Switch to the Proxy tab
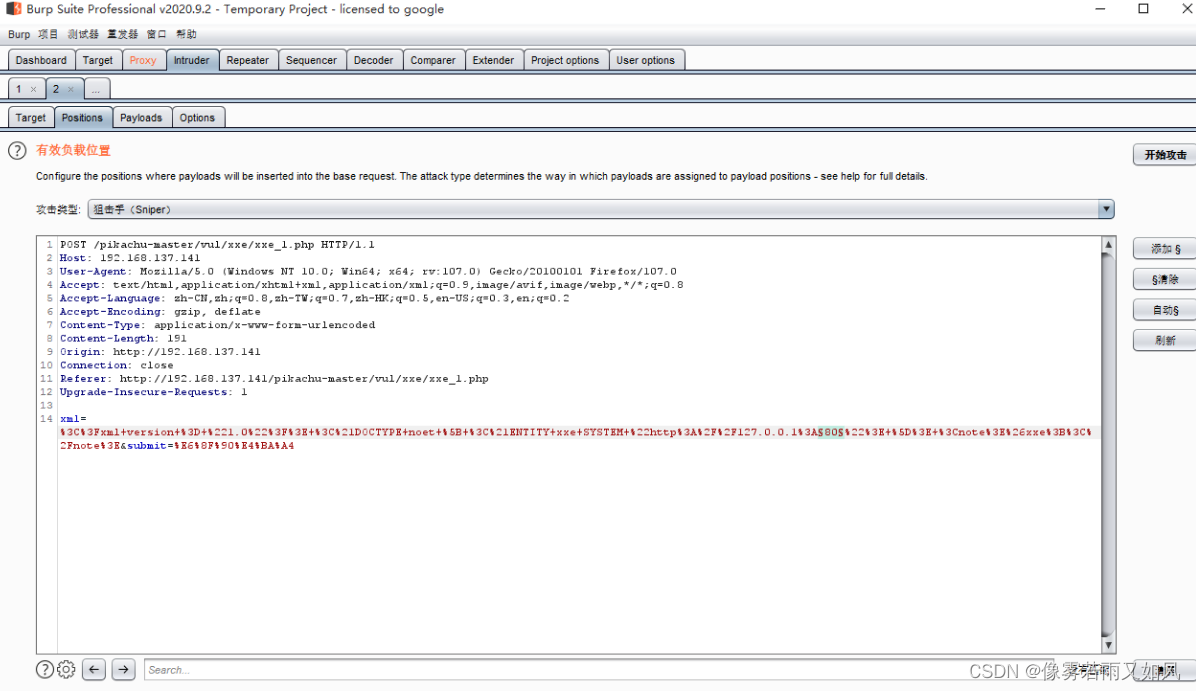Screen dimensions: 1196x691 143,60
